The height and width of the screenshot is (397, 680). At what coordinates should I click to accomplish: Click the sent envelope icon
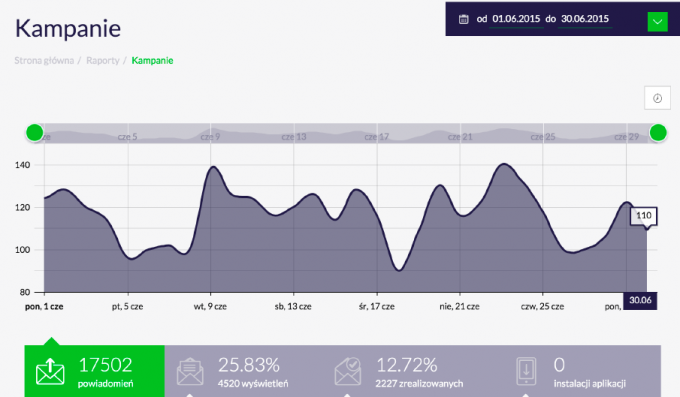tap(50, 372)
